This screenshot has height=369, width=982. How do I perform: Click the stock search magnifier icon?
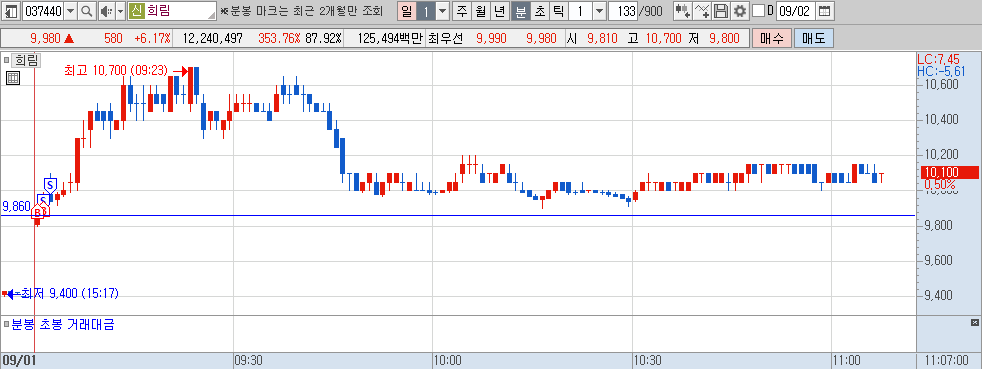pyautogui.click(x=86, y=11)
